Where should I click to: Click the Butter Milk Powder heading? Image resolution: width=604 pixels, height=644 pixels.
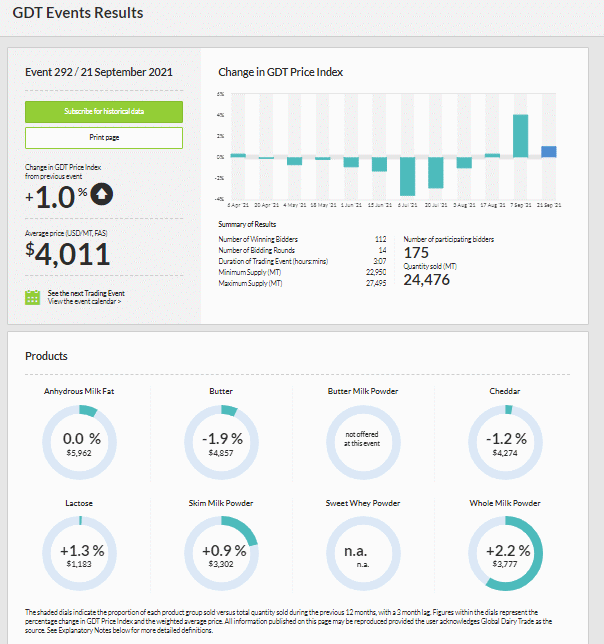pyautogui.click(x=363, y=391)
